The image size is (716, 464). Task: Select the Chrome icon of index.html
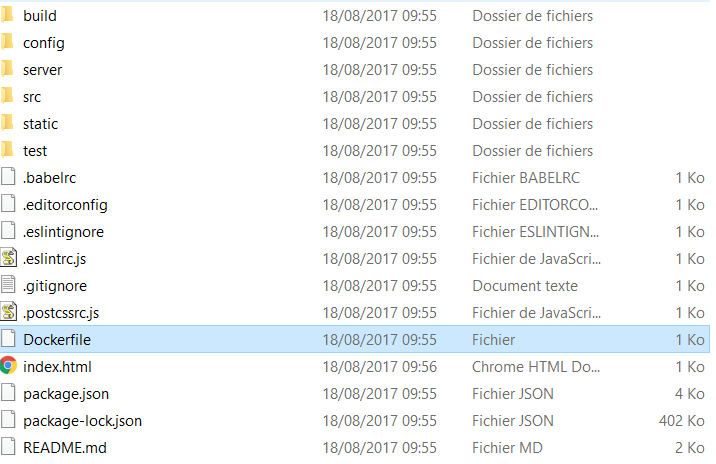[8, 366]
